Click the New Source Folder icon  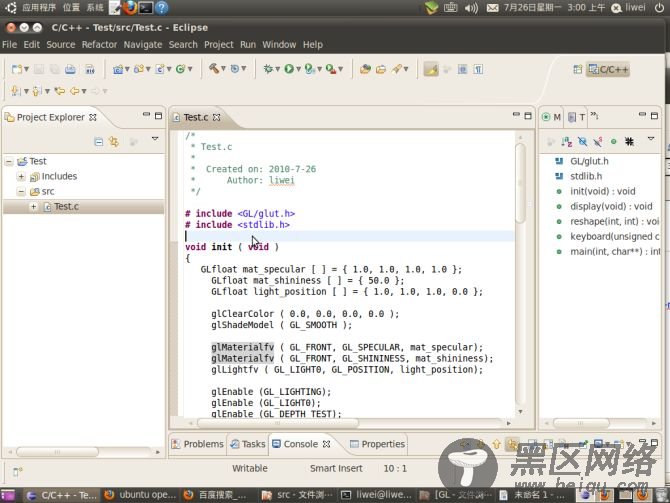tap(138, 69)
